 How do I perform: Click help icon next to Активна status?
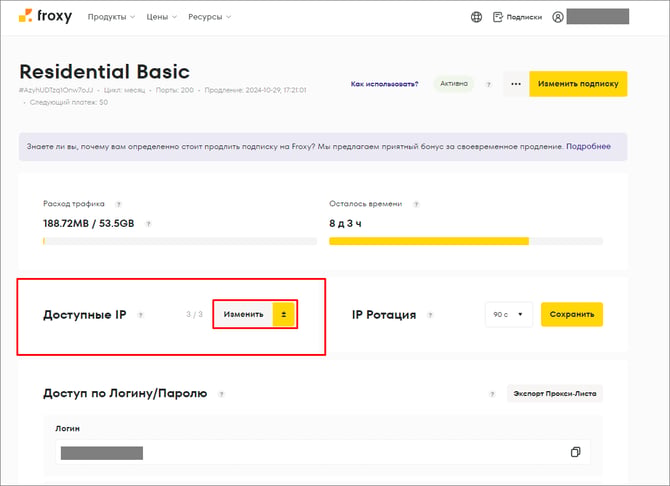tap(488, 84)
